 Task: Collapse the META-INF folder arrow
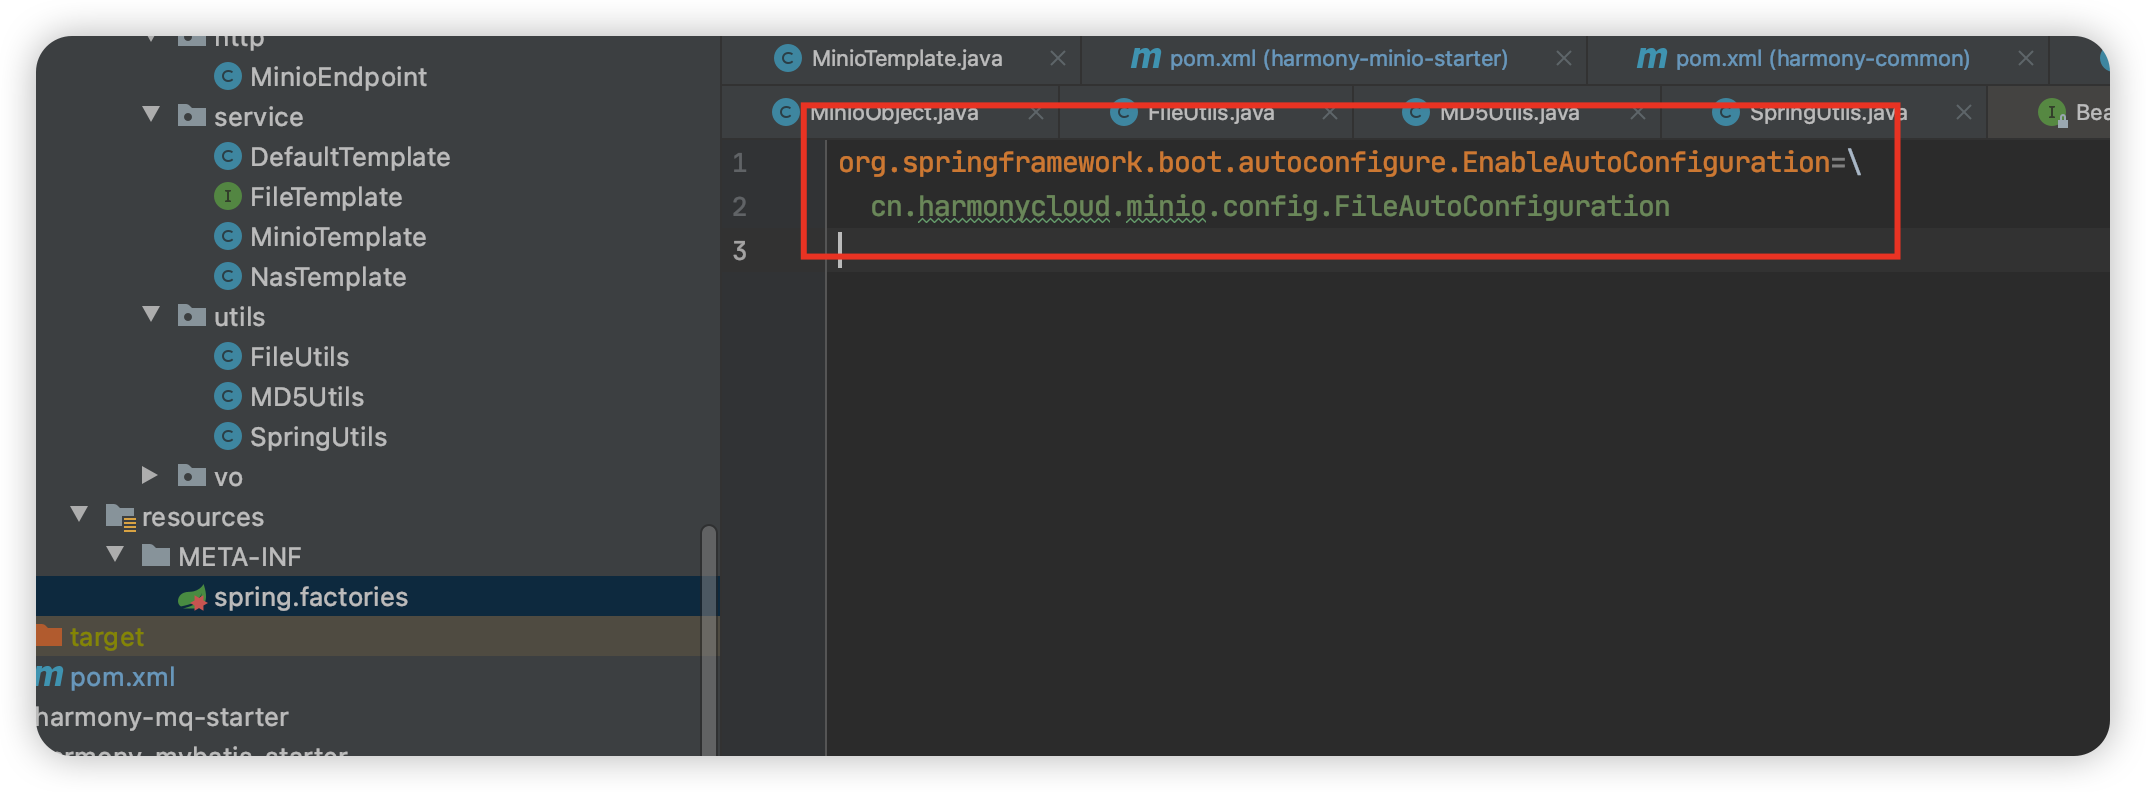coord(116,555)
